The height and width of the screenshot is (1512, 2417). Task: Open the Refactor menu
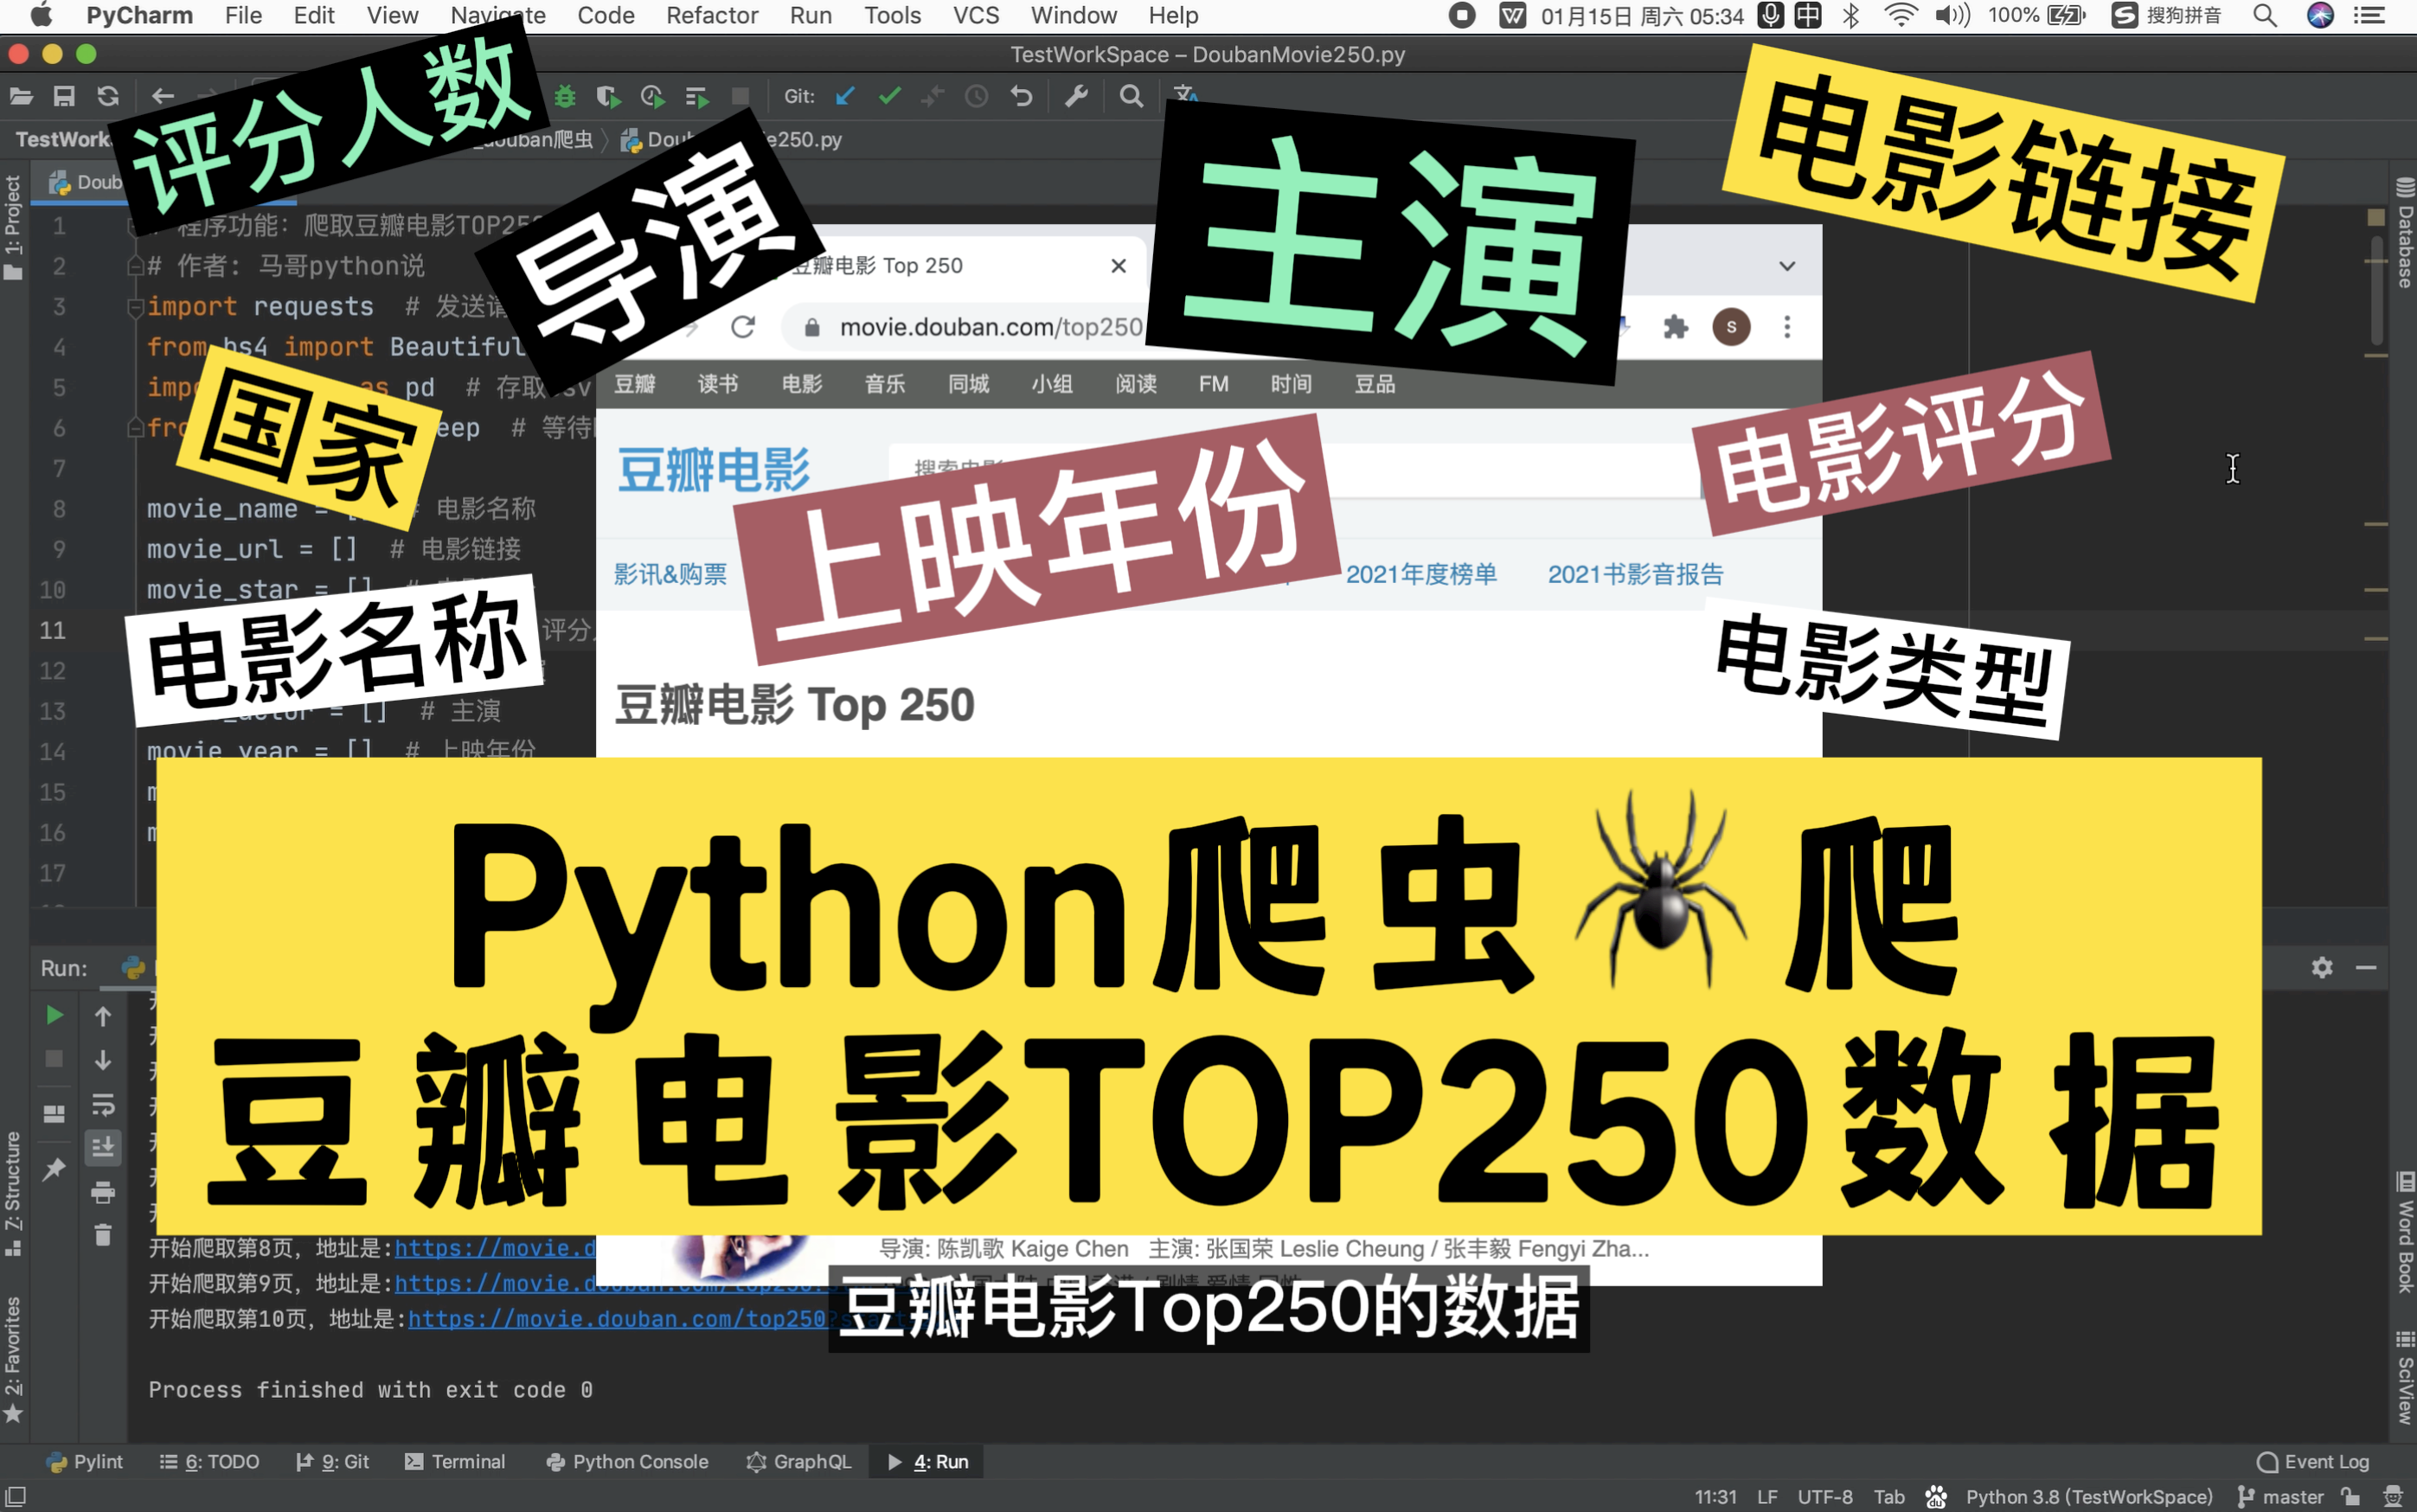tap(711, 15)
